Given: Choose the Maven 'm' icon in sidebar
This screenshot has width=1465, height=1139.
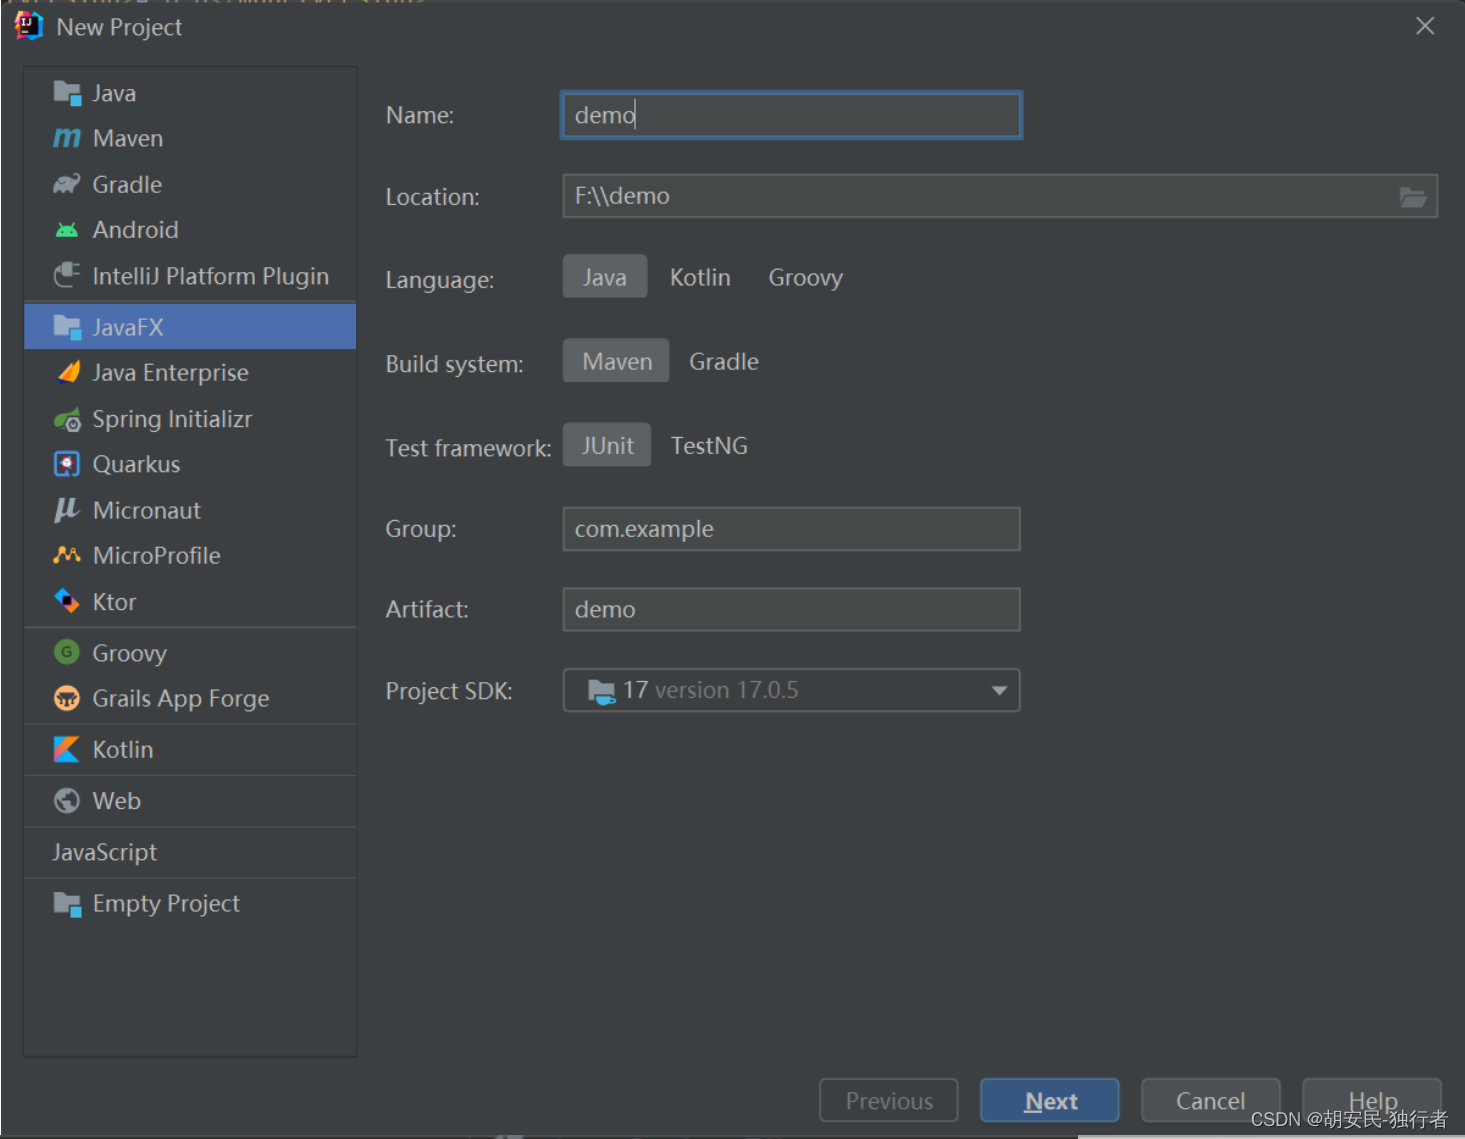Looking at the screenshot, I should pos(67,138).
